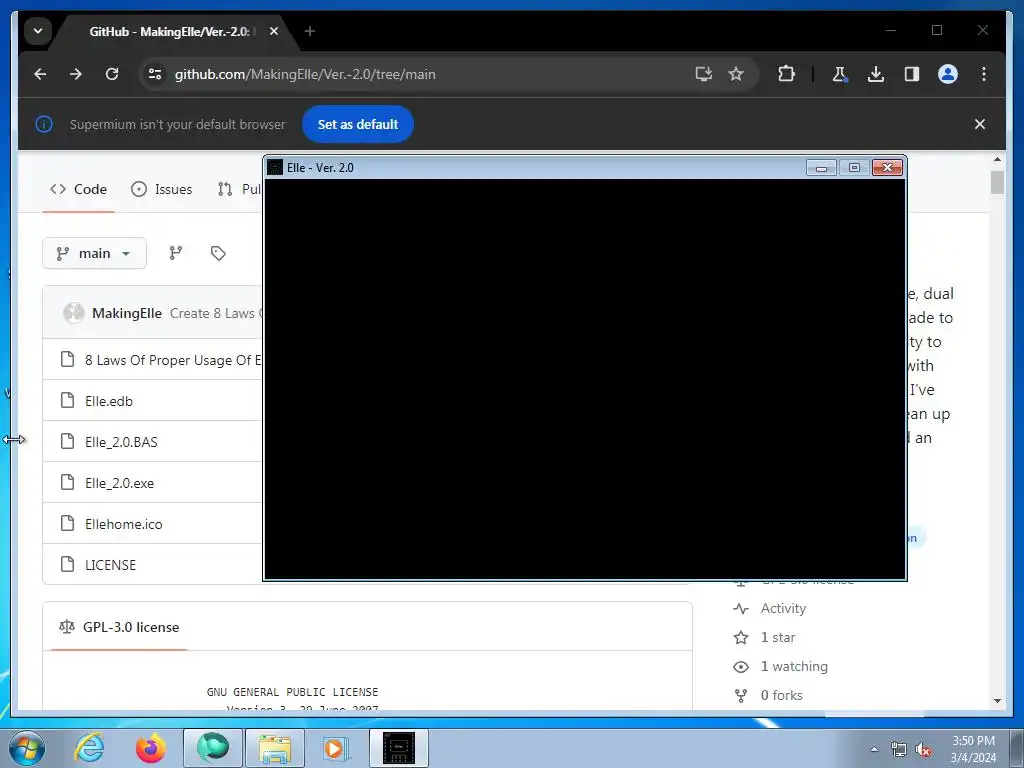Minimize the Elle - Ver. 2.0 window
1024x768 pixels.
click(x=821, y=168)
